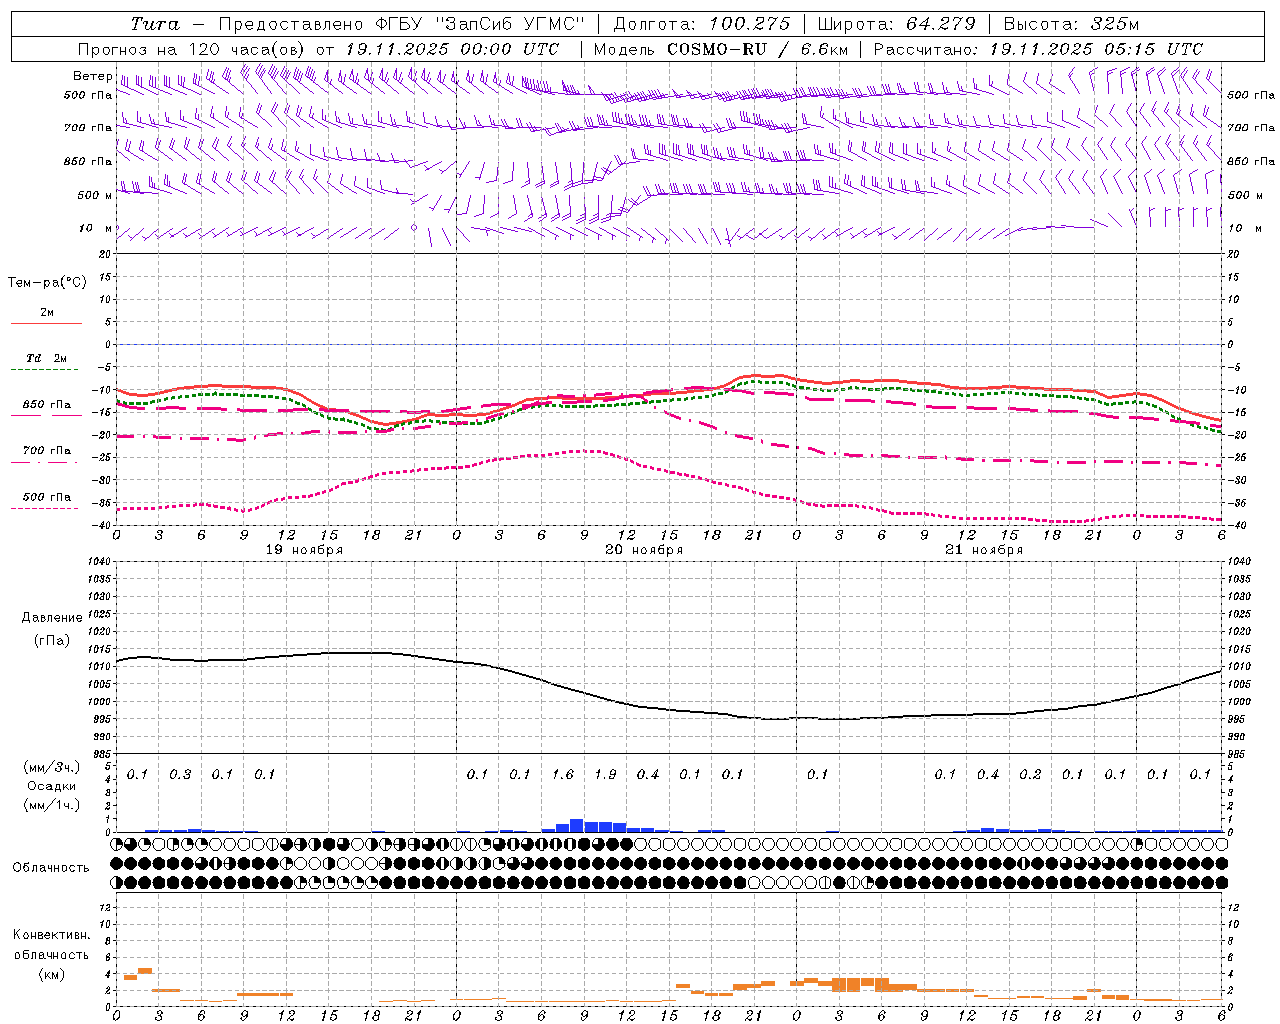Viewport: 1280px width, 1024px height.
Task: Click "Модель COSMO-RU / 6.6км" label
Action: point(721,49)
